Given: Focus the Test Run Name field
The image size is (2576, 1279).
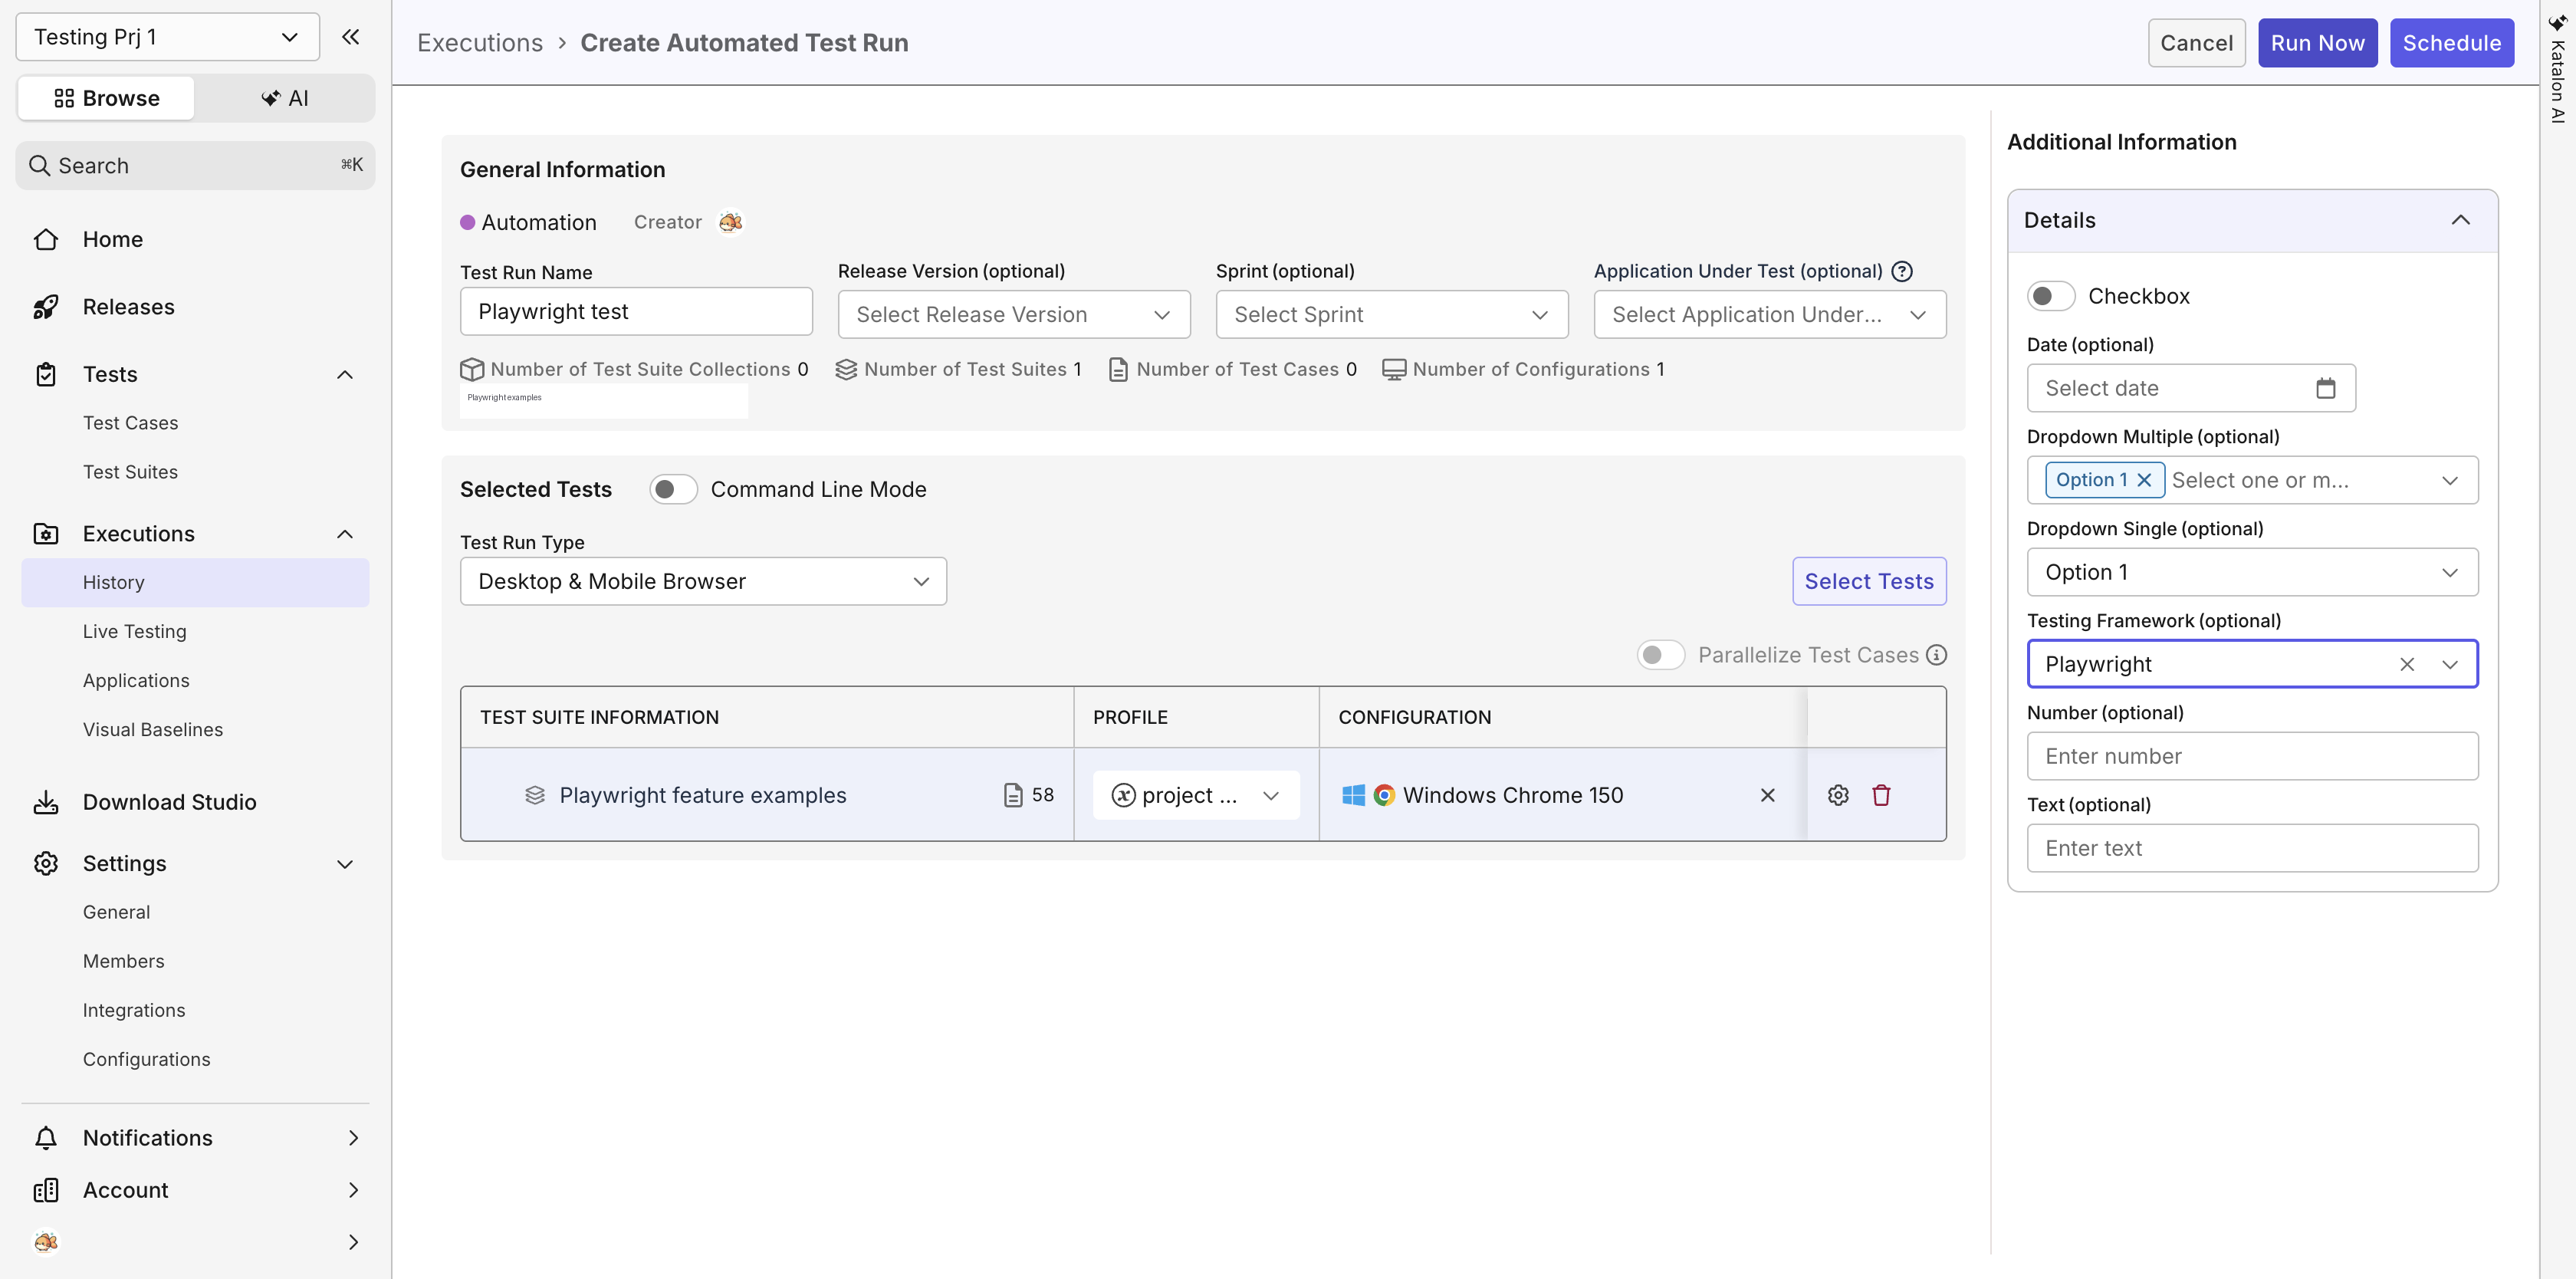Looking at the screenshot, I should [x=636, y=312].
